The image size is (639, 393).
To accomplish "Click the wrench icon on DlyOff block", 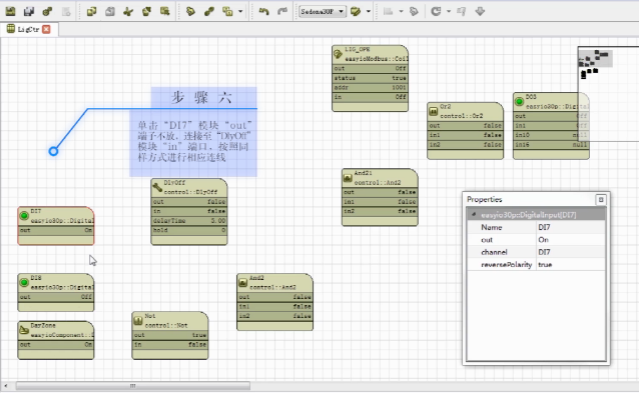I will click(x=157, y=187).
